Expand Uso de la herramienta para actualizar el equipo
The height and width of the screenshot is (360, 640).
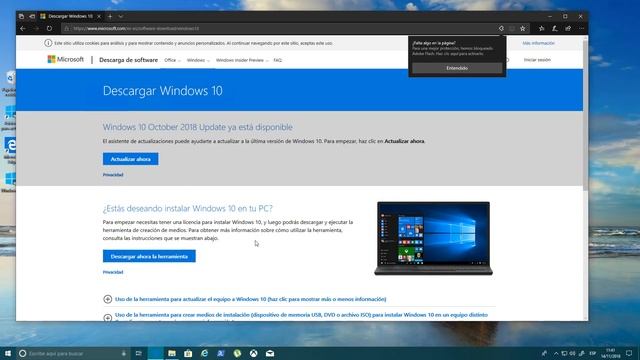(x=250, y=299)
